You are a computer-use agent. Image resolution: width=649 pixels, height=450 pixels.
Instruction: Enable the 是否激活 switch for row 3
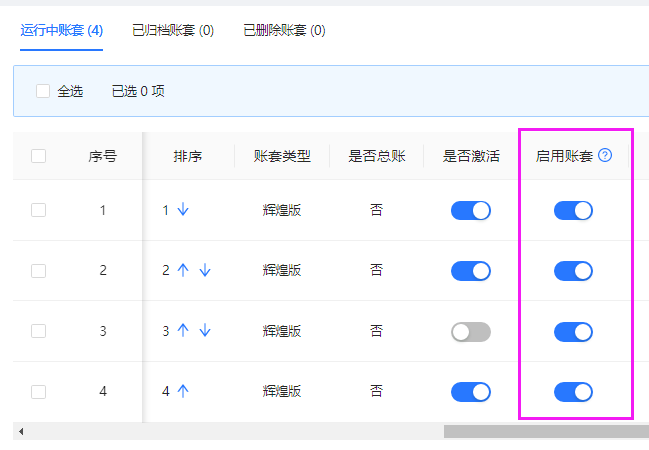[x=471, y=331]
